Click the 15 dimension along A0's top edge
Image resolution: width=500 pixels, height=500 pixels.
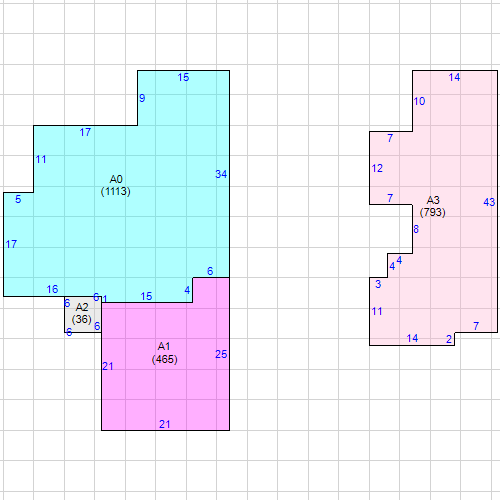[x=183, y=77]
